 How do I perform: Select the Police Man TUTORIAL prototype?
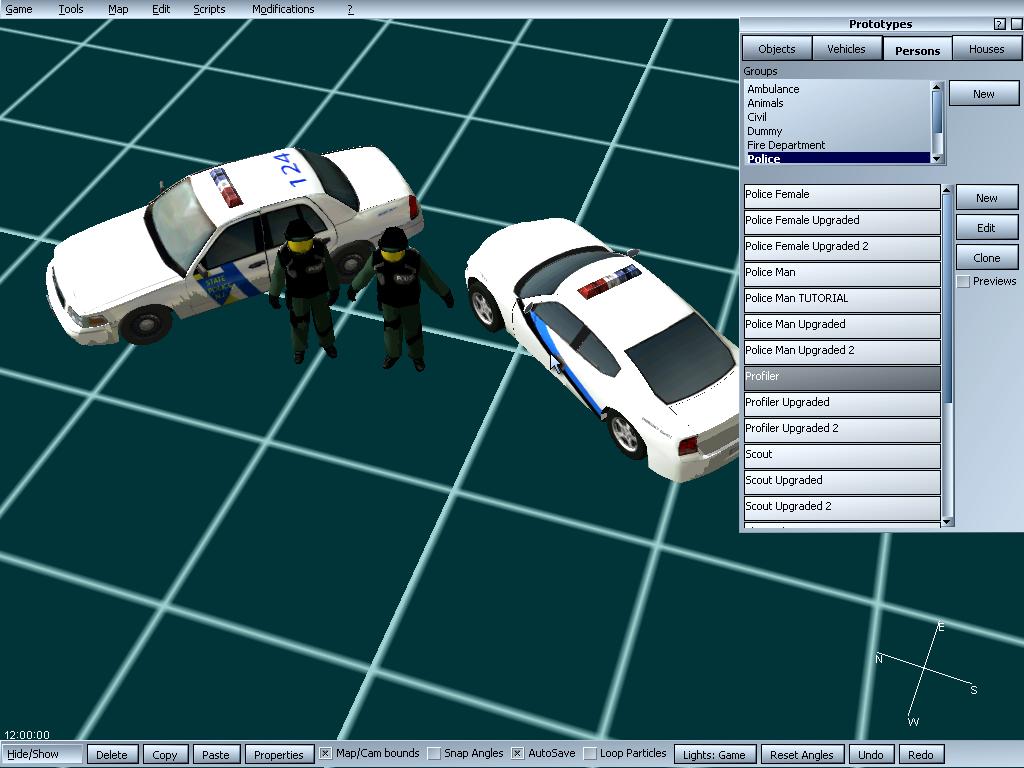(842, 299)
